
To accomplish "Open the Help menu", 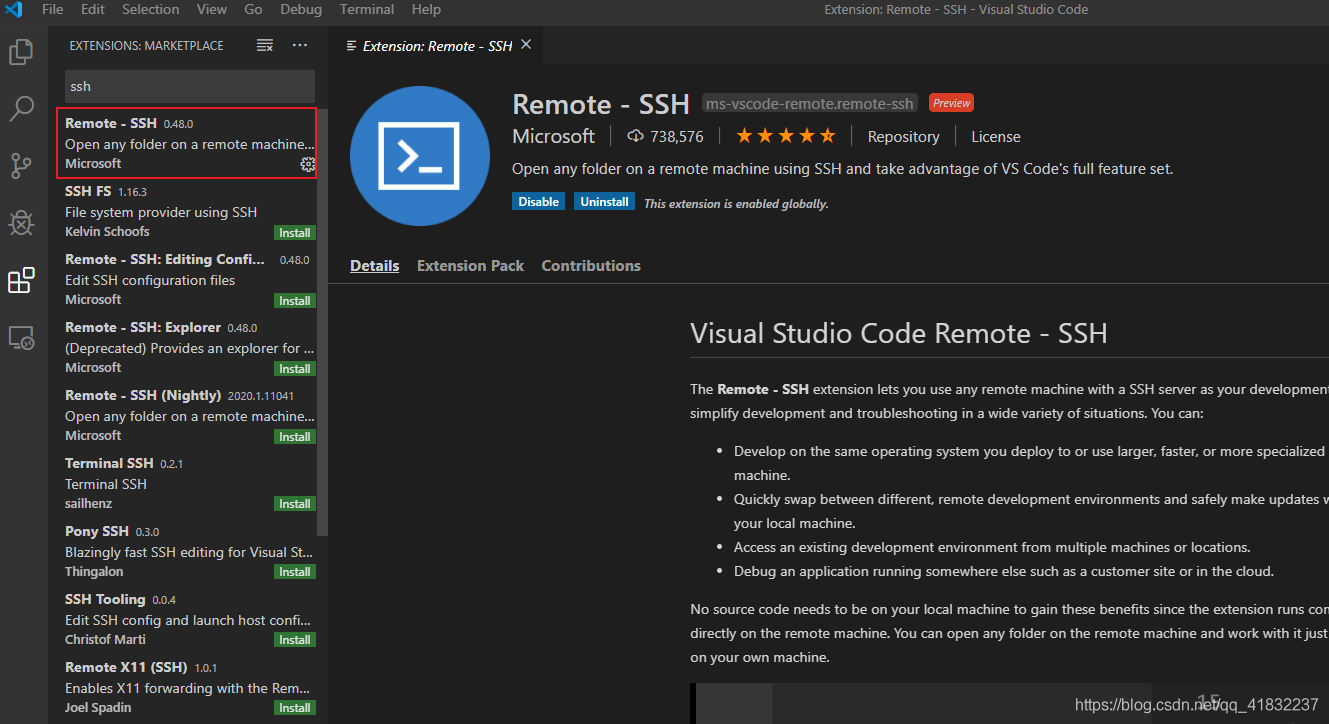I will [x=426, y=9].
